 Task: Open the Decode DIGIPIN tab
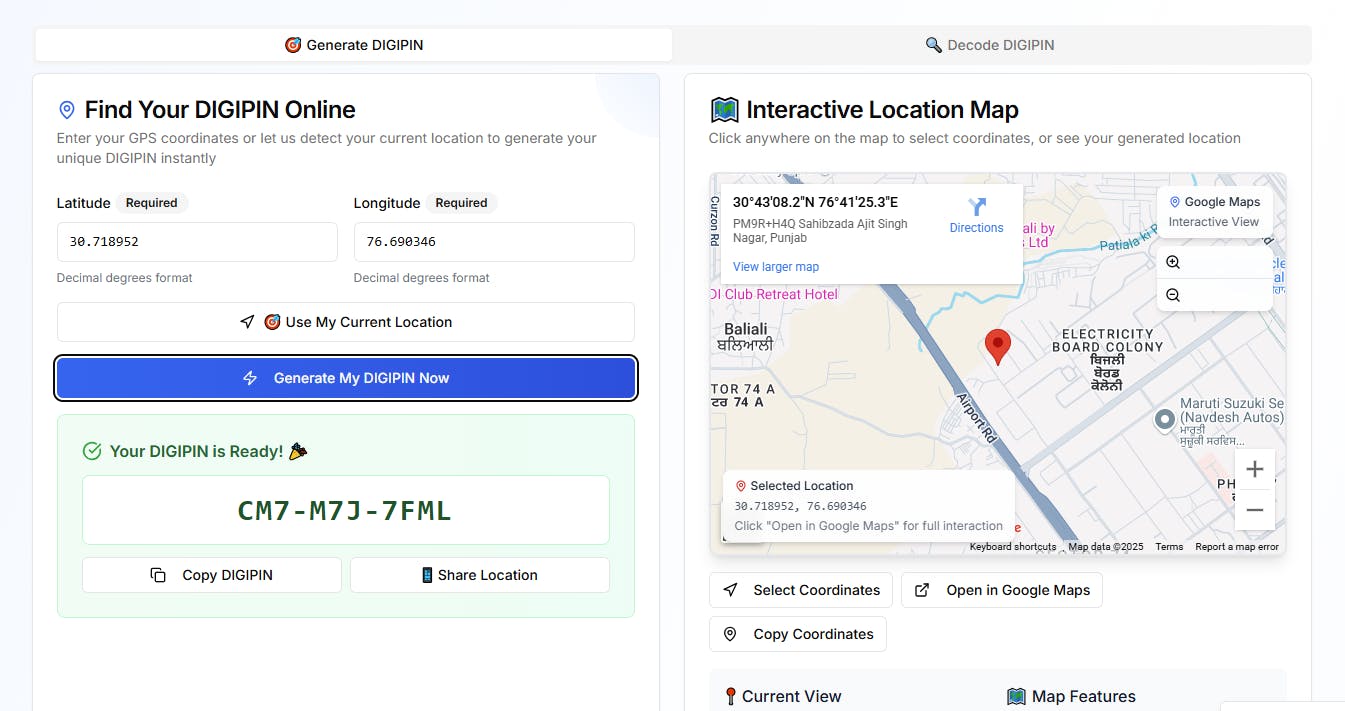[990, 45]
